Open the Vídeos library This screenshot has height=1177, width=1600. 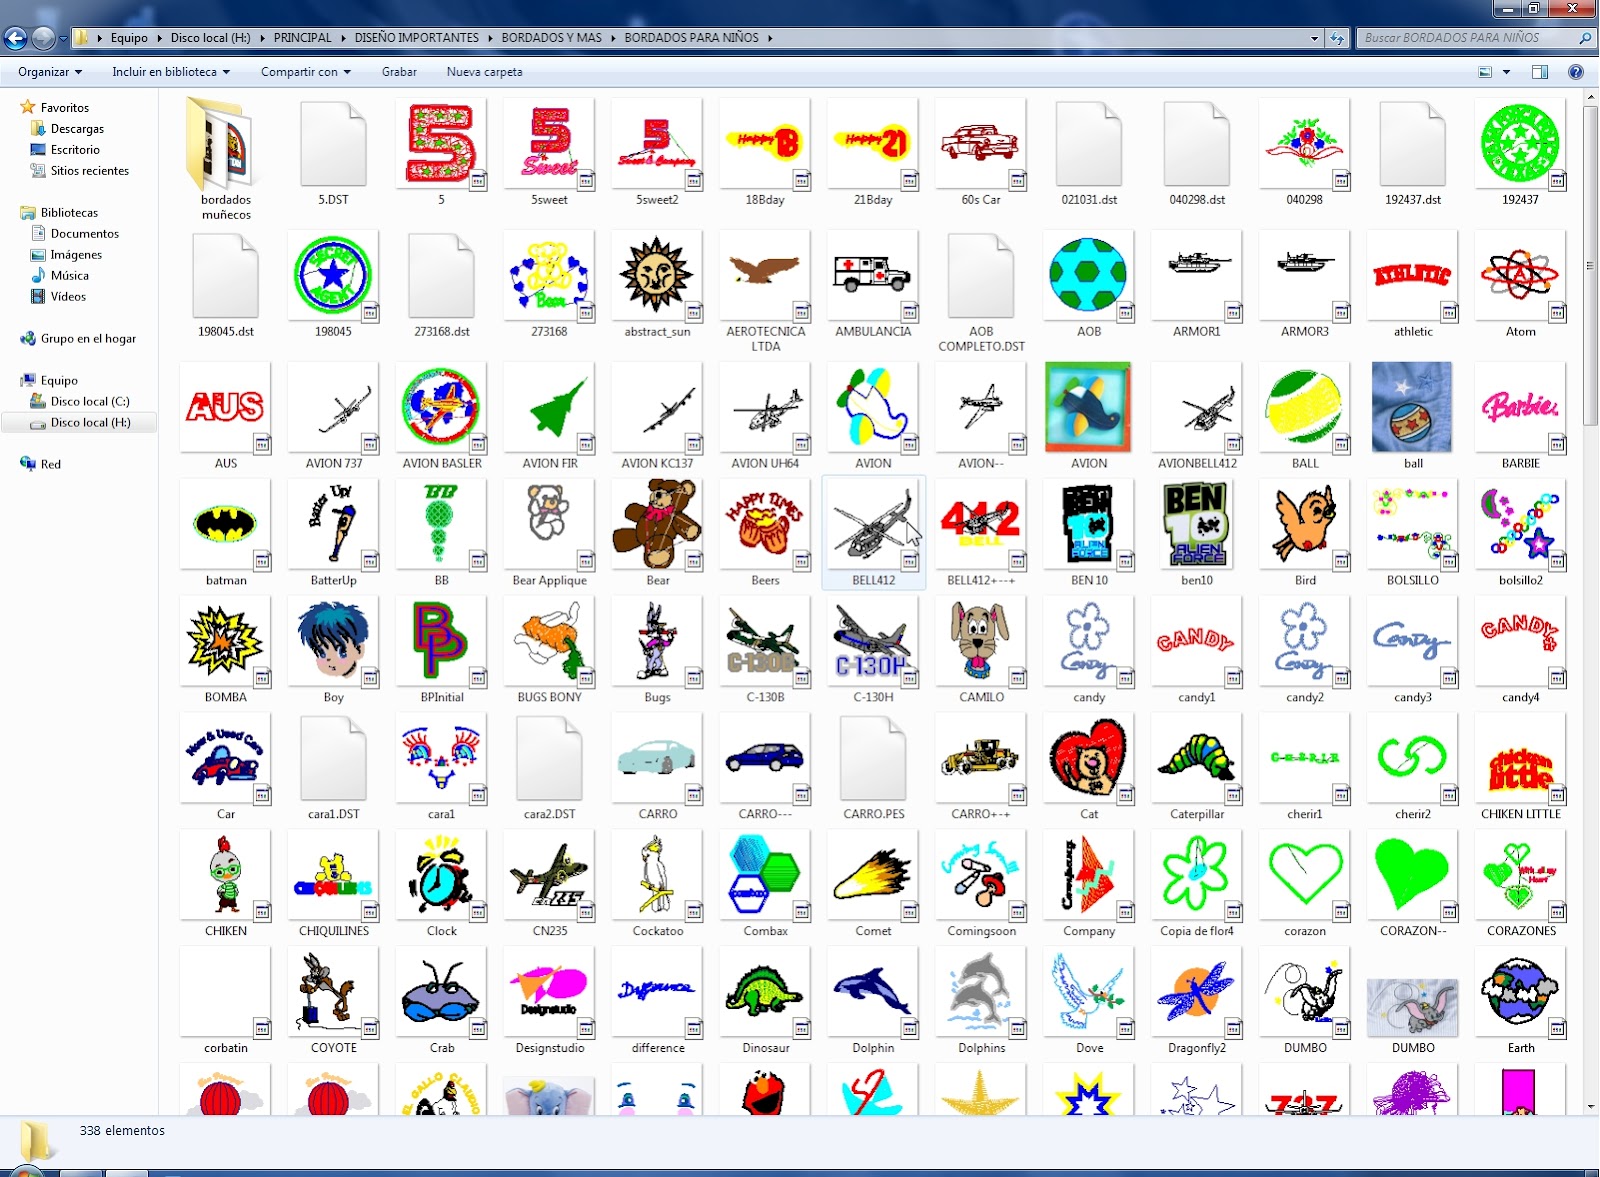coord(68,297)
